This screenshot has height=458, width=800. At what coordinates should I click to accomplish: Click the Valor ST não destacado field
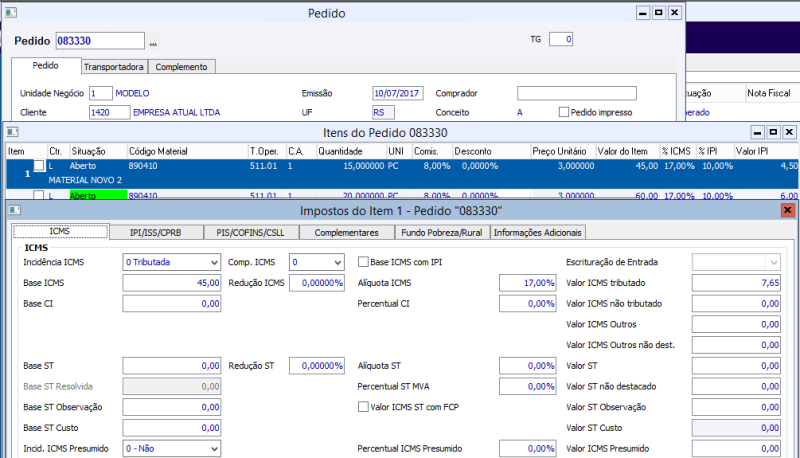[x=736, y=387]
